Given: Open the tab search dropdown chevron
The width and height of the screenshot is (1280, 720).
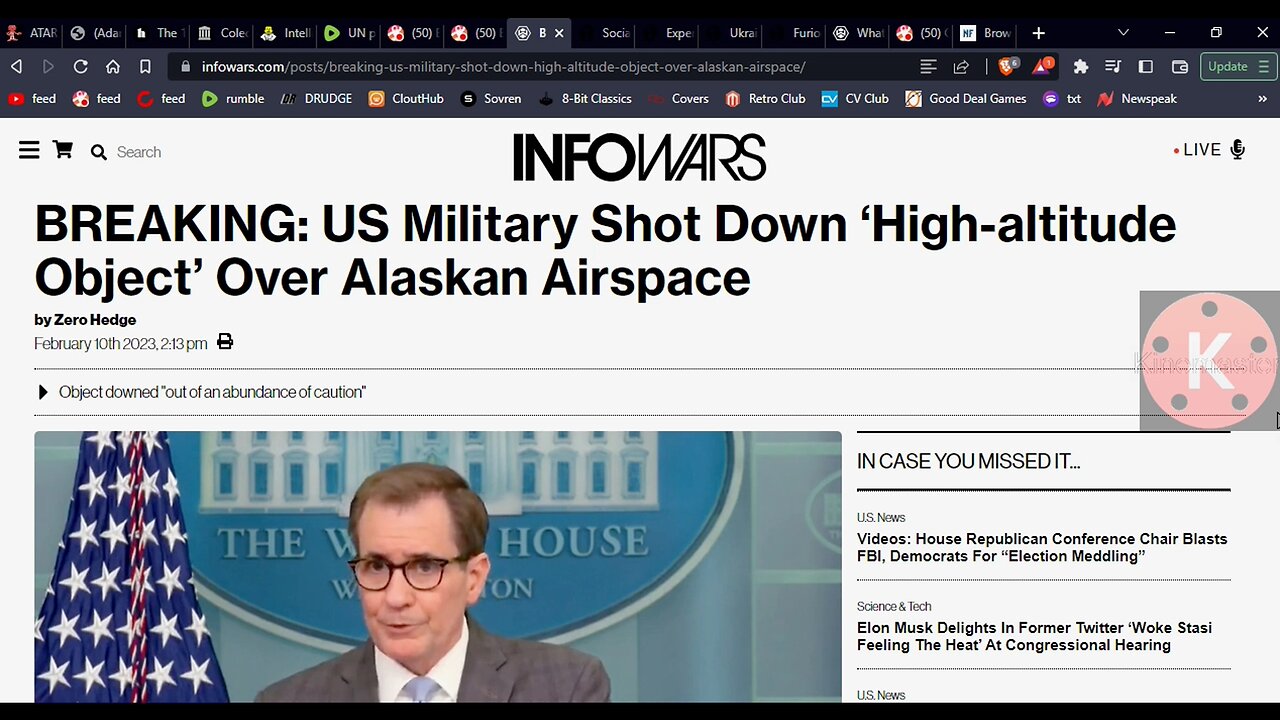Looking at the screenshot, I should click(1123, 33).
